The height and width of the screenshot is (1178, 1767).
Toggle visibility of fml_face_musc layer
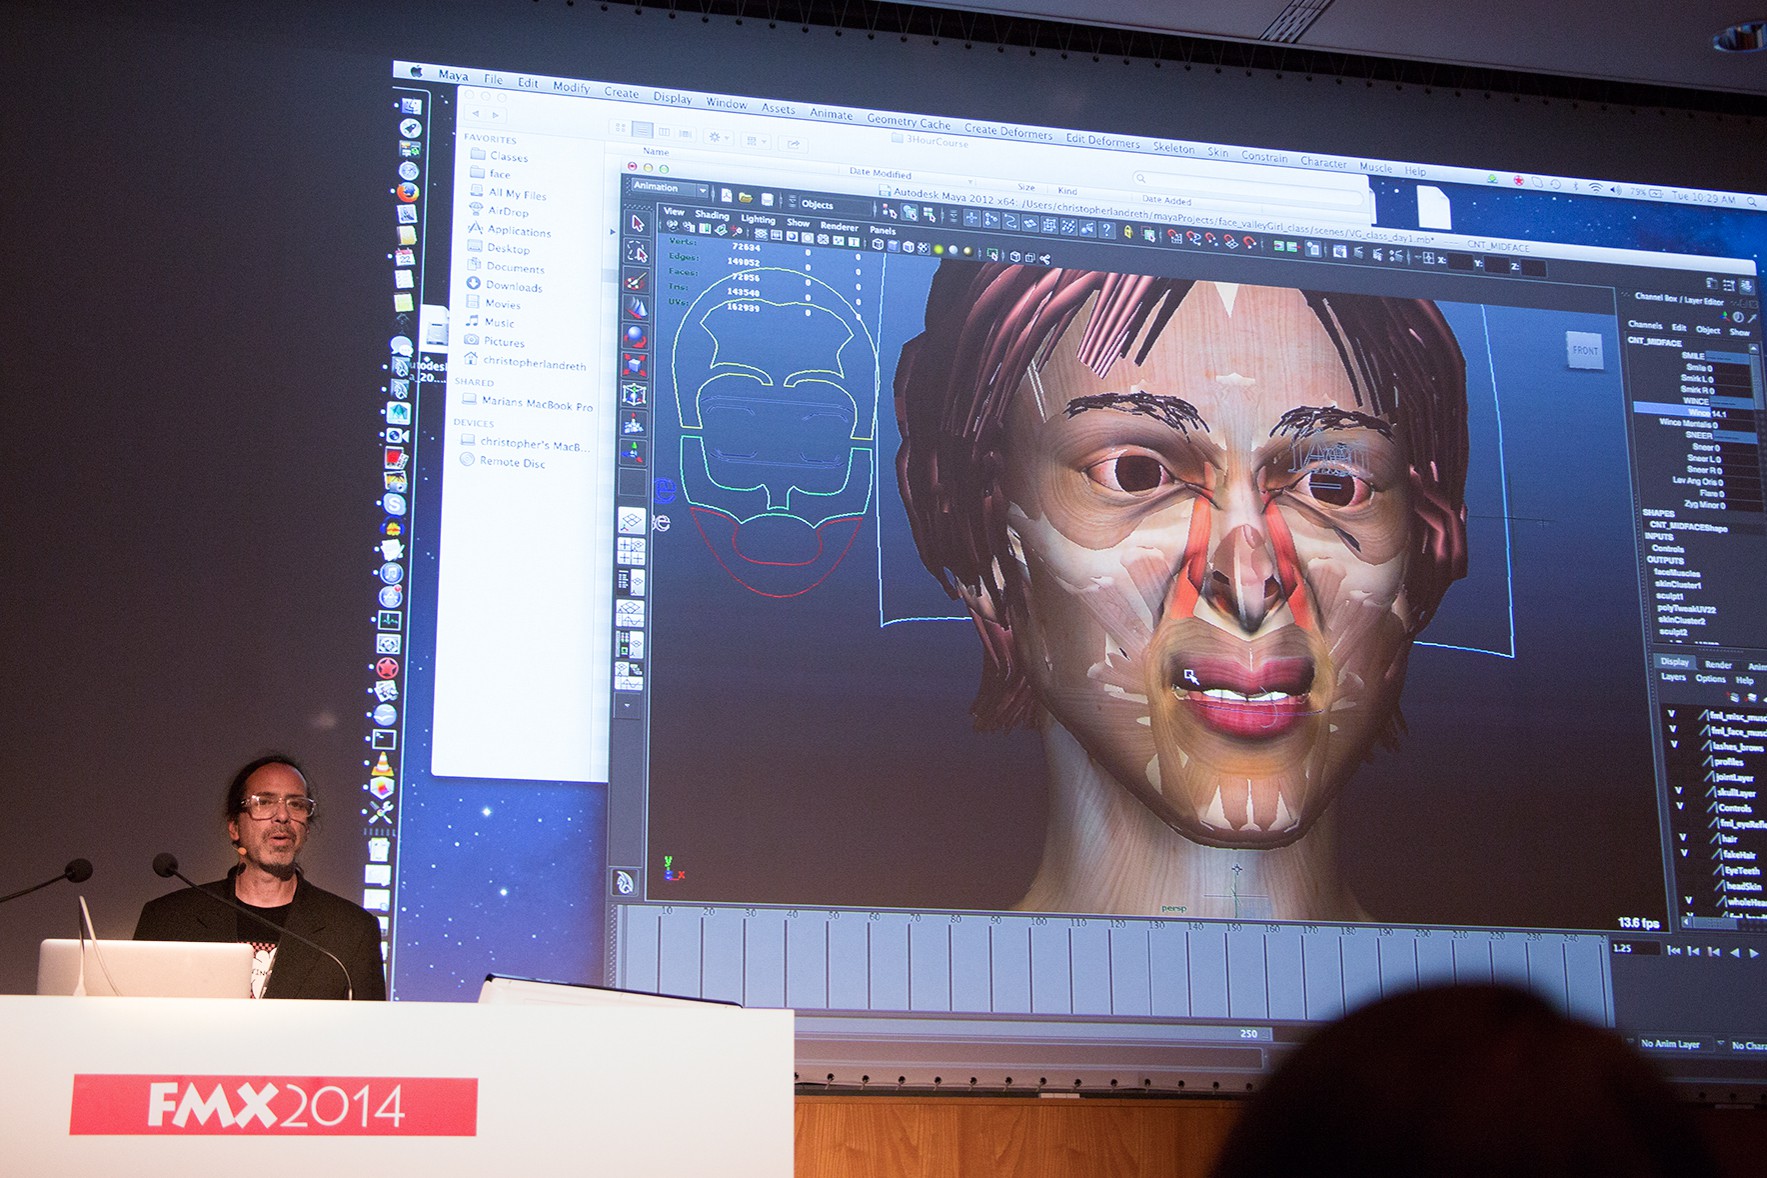click(x=1673, y=728)
